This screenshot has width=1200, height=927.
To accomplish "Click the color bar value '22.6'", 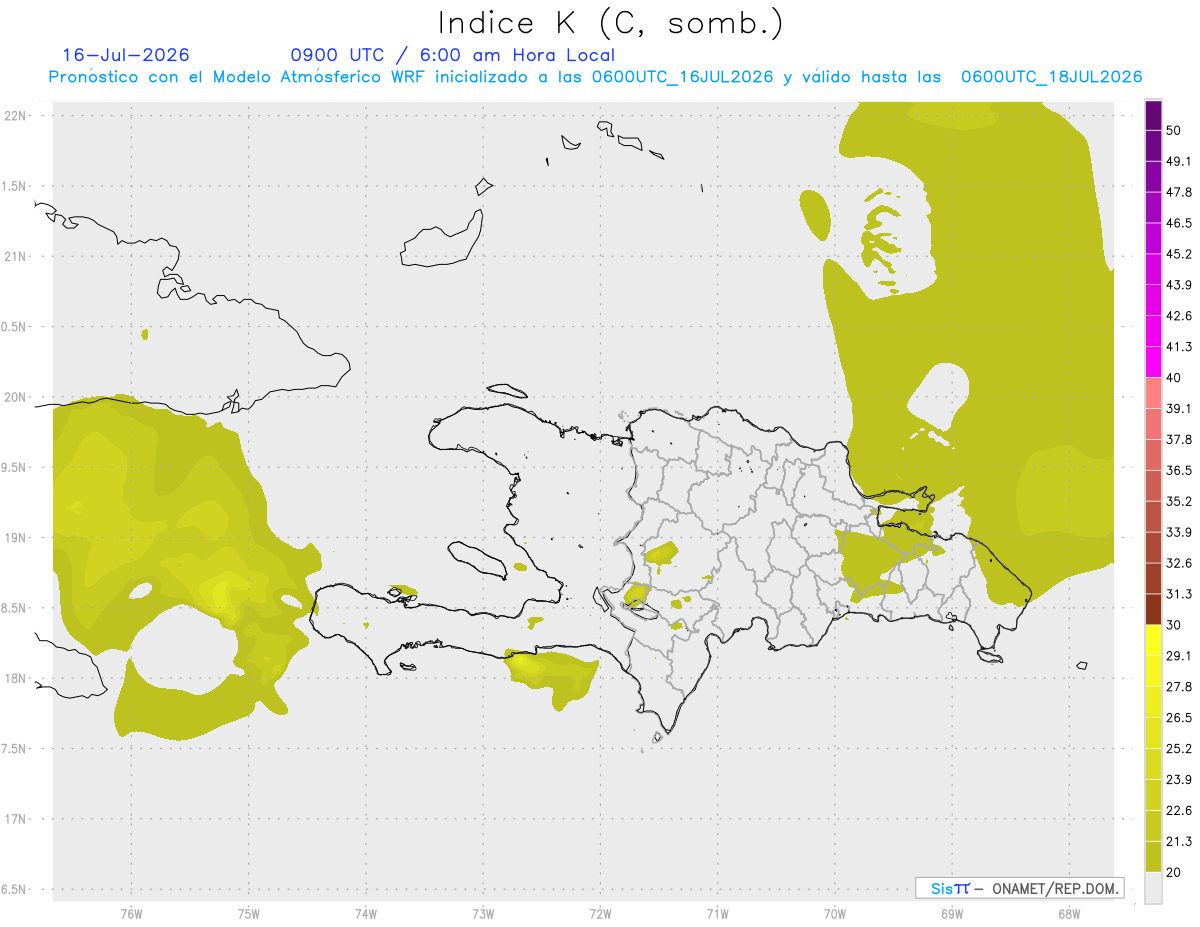I will (x=1180, y=810).
